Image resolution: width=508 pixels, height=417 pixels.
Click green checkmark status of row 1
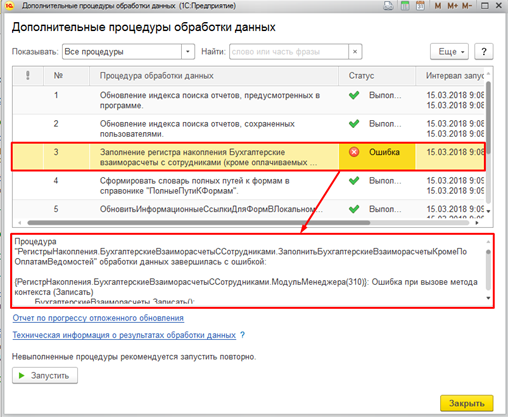tap(354, 95)
